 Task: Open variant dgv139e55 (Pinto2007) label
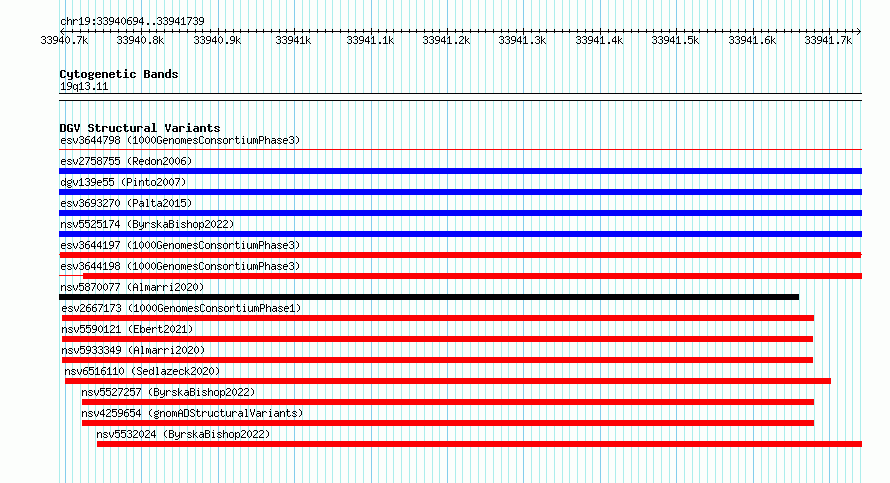coord(123,182)
